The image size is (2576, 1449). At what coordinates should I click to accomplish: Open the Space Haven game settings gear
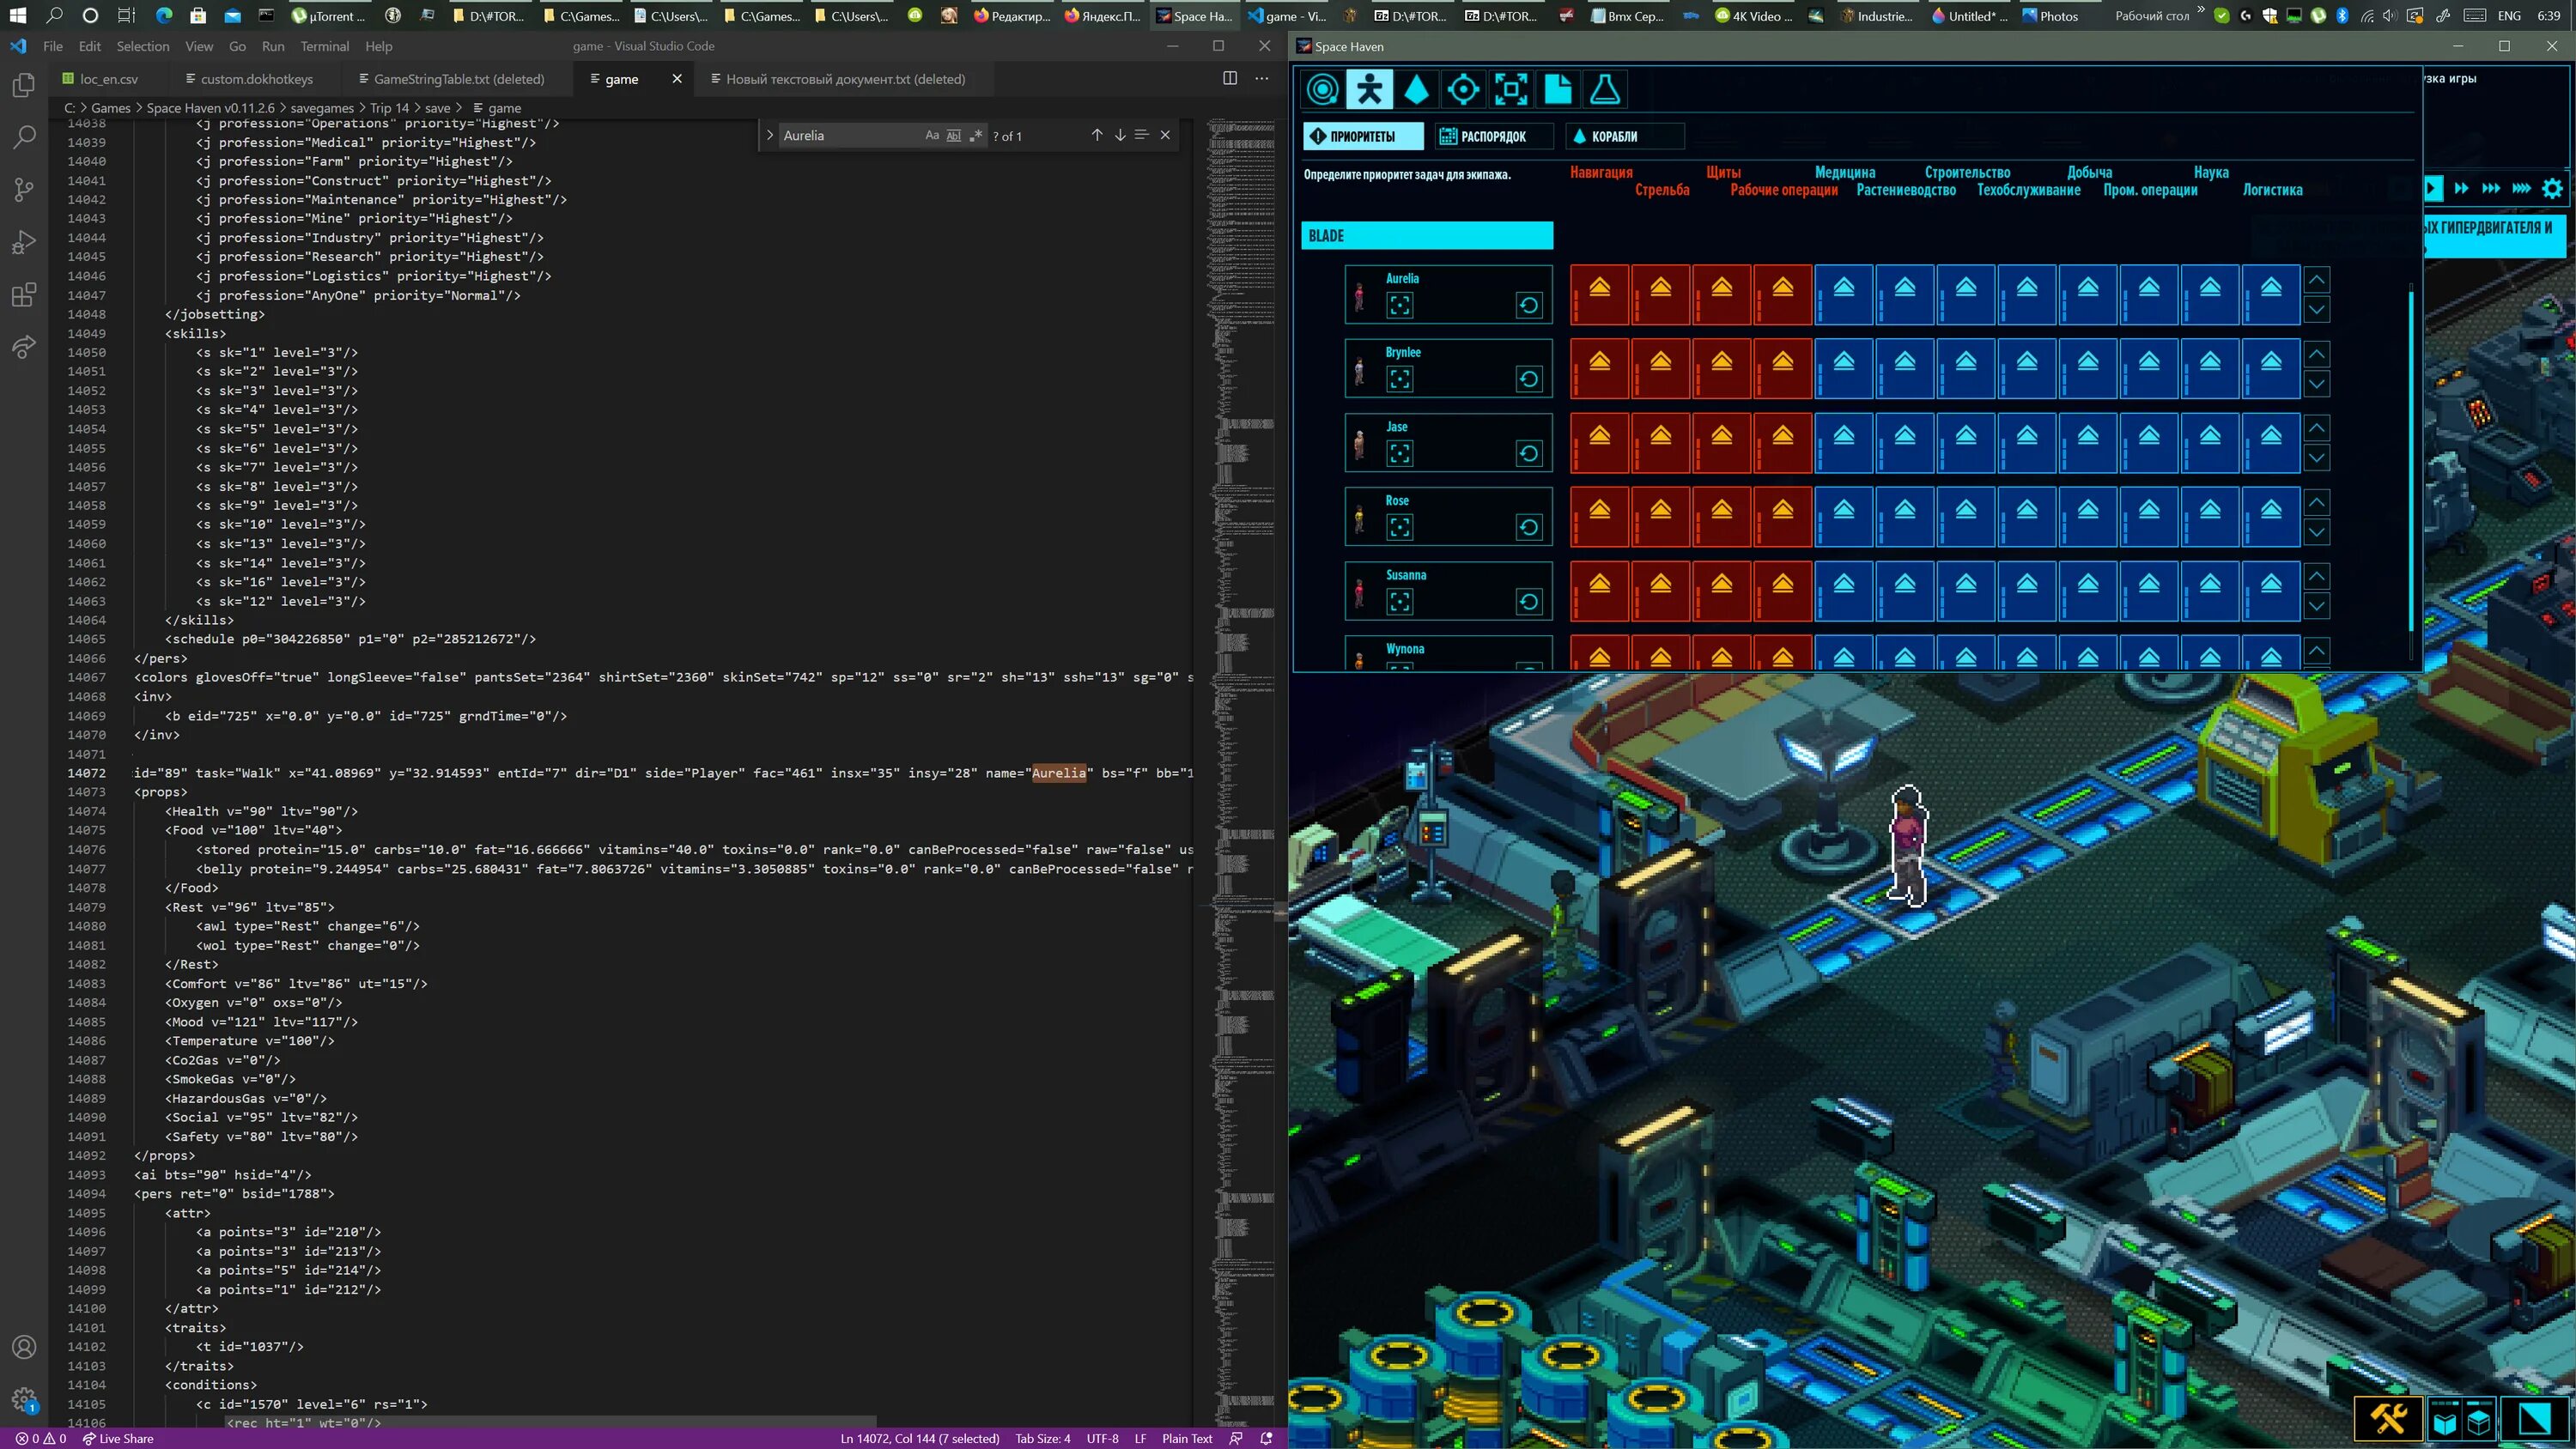2552,188
